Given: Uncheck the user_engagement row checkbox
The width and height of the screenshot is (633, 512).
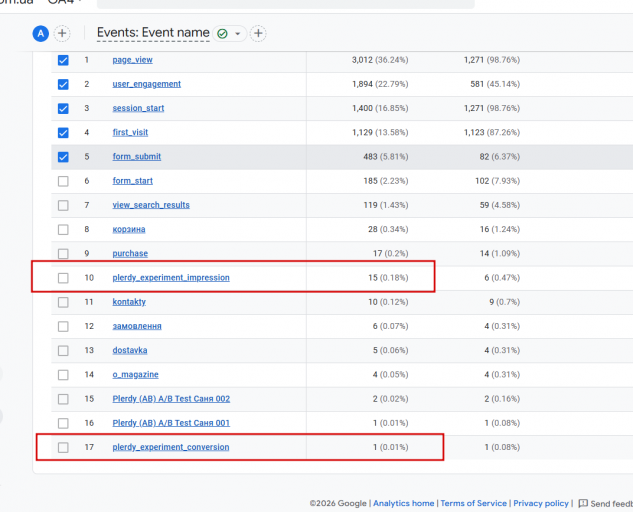Looking at the screenshot, I should [63, 84].
